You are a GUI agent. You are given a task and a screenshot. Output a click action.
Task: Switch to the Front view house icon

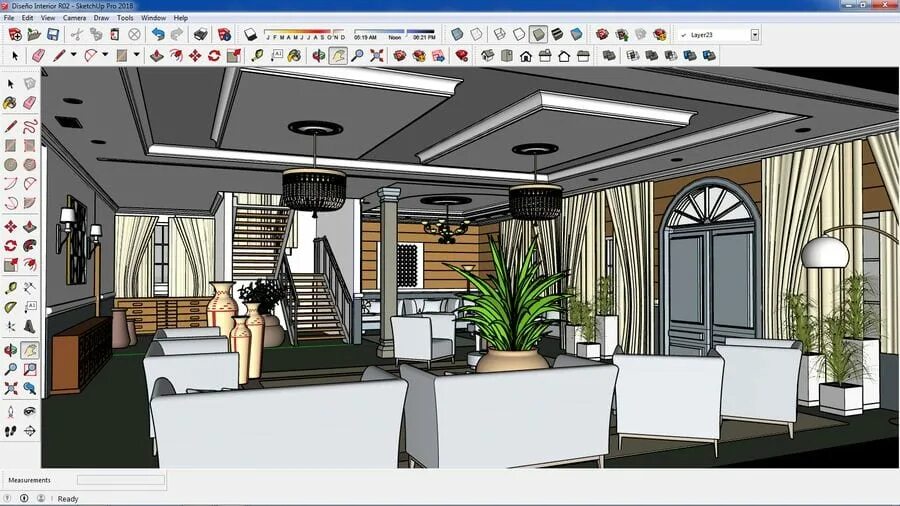click(526, 56)
